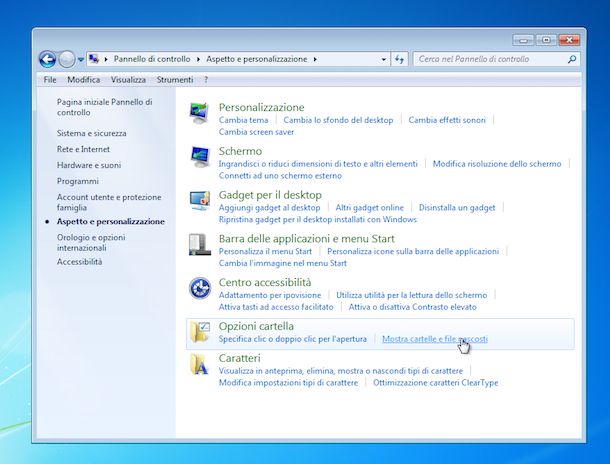
Task: Click Disinstalla un gadget
Action: pyautogui.click(x=457, y=208)
